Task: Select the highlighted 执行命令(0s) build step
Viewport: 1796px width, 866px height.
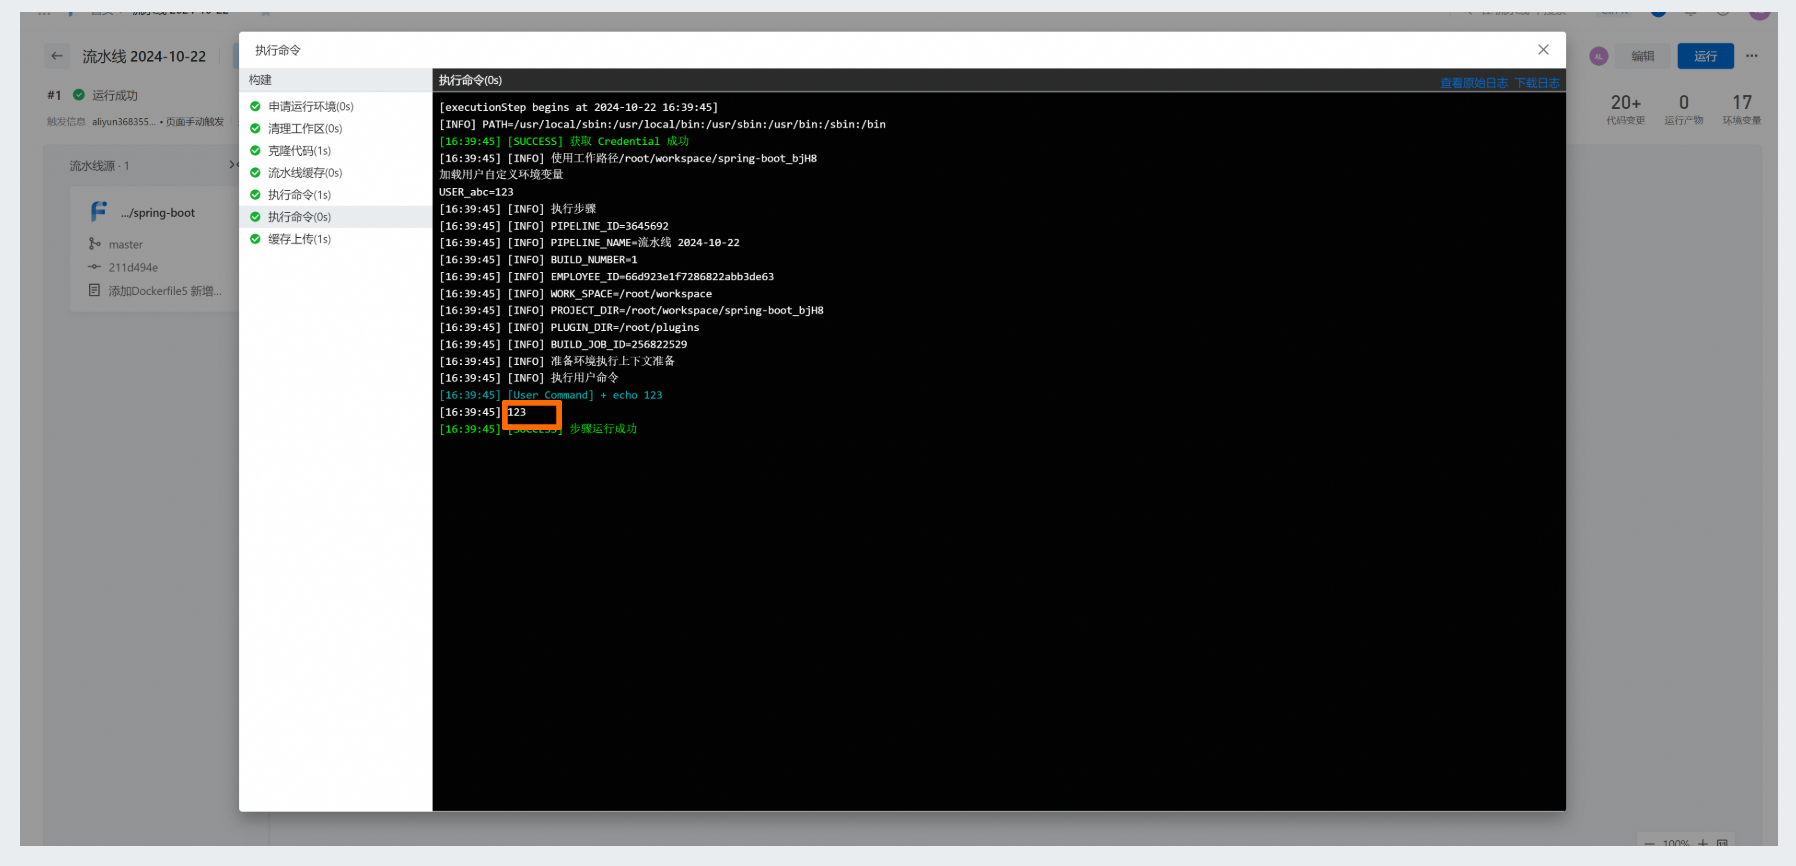Action: (x=335, y=217)
